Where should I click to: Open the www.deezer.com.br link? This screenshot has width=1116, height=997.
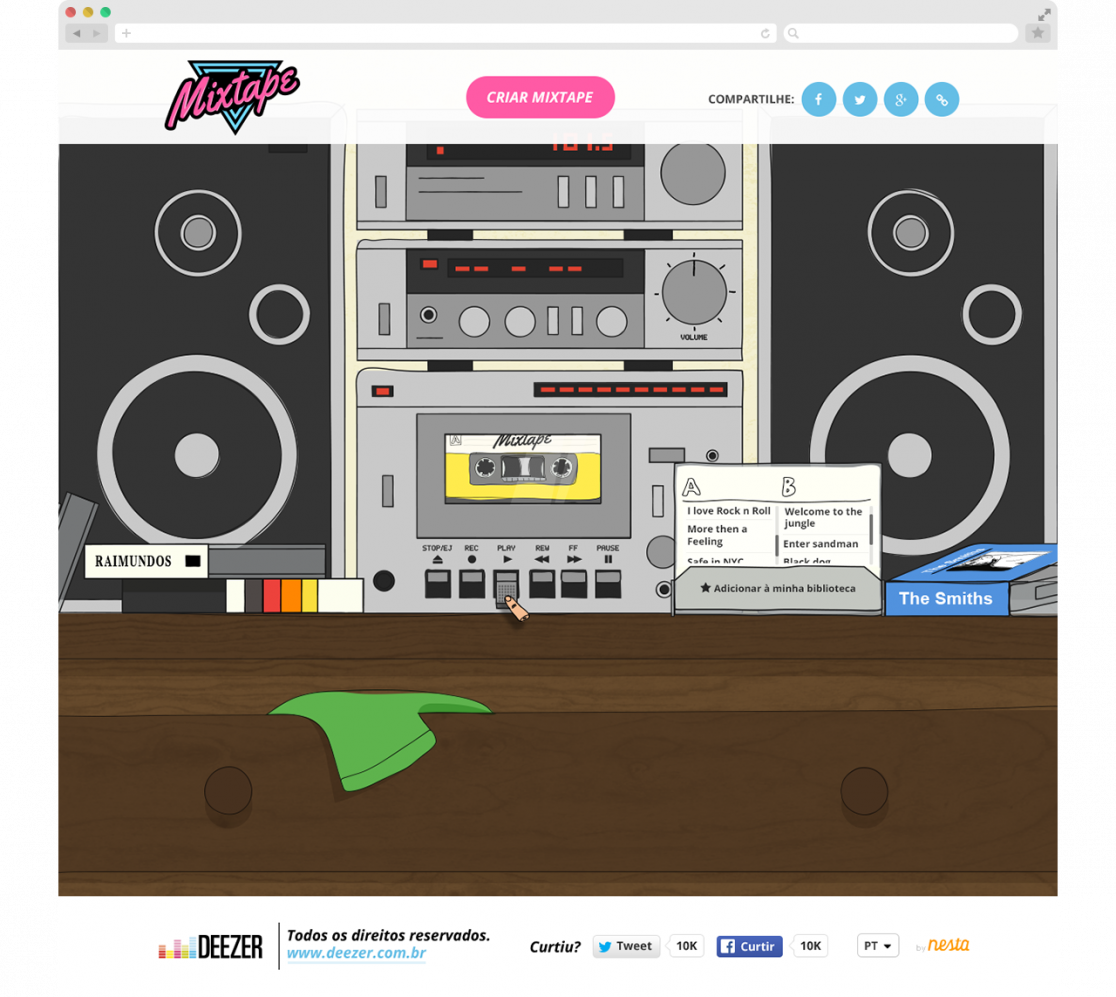tap(356, 951)
